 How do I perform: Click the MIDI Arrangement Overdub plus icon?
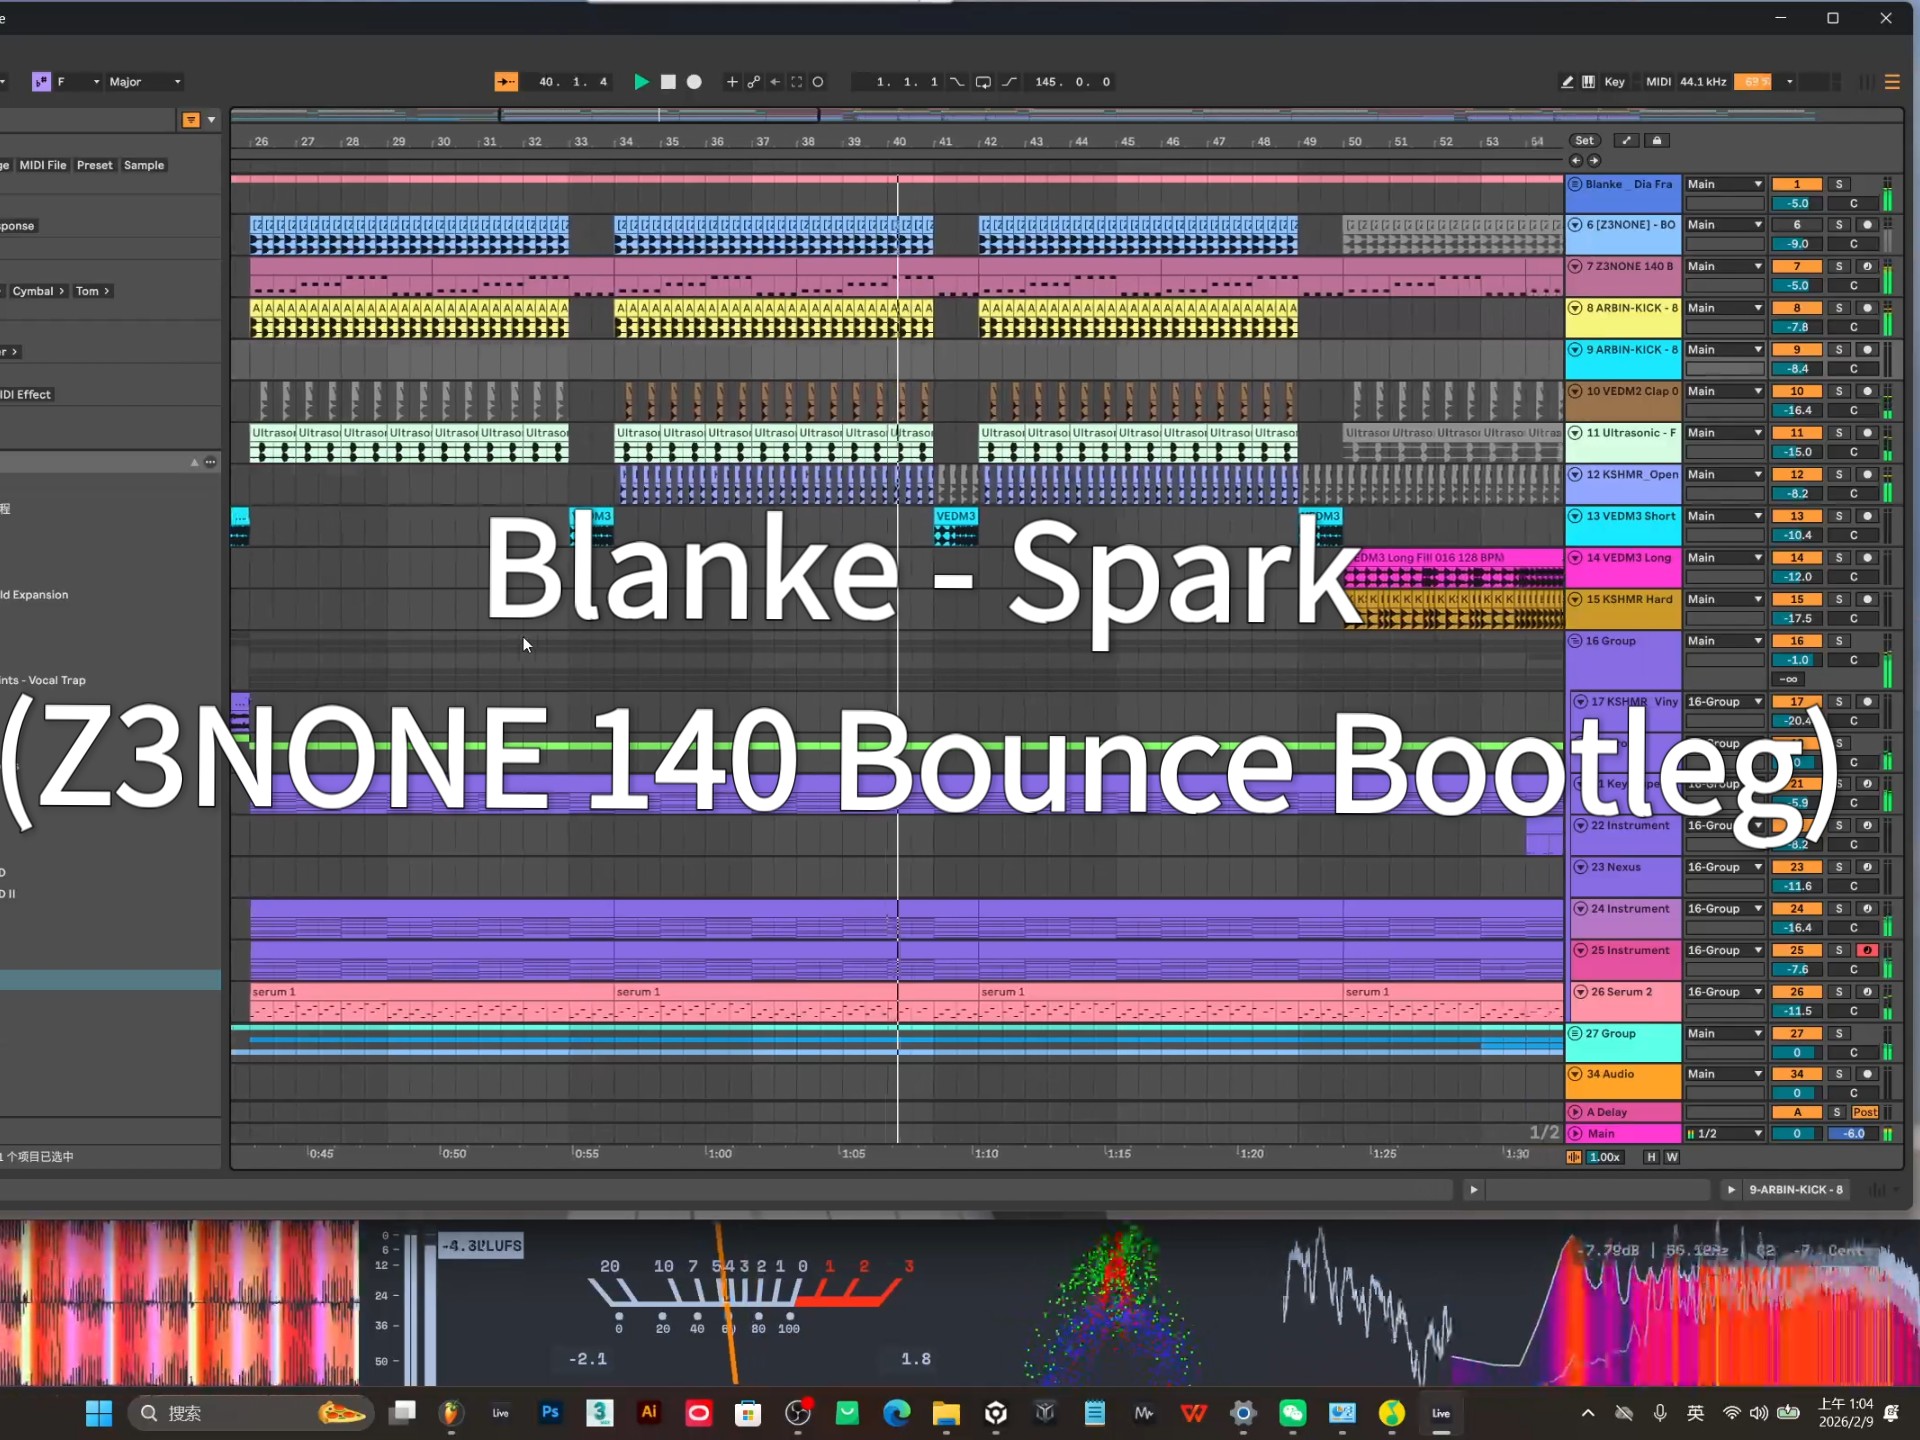pos(732,82)
